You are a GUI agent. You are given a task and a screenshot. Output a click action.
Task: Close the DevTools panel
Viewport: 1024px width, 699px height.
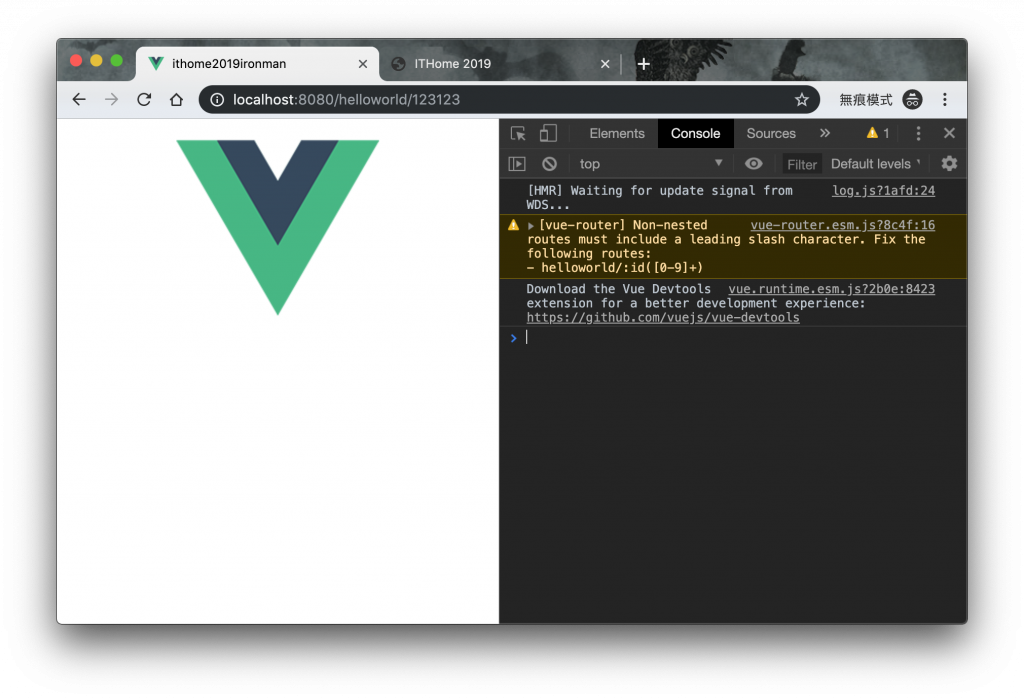point(950,133)
